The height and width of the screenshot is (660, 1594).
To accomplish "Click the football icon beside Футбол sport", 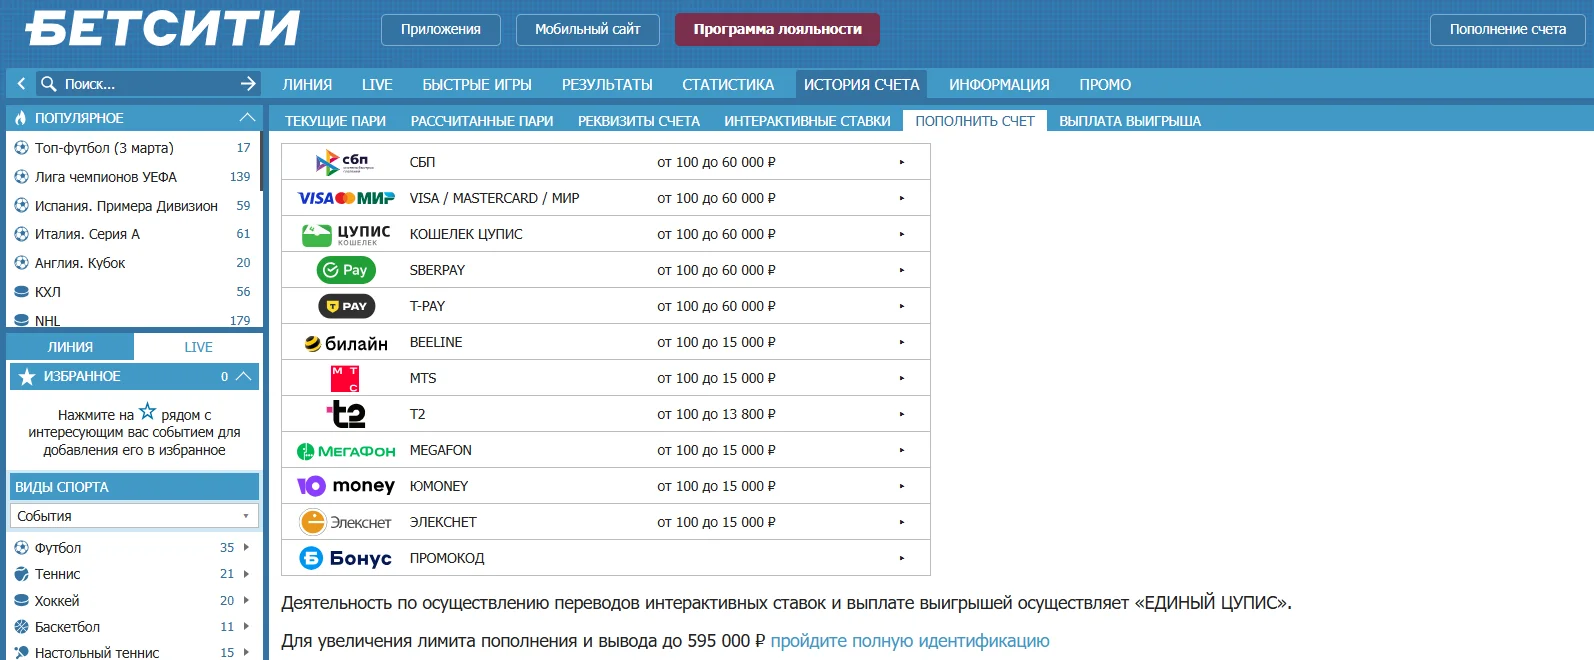I will click(21, 548).
